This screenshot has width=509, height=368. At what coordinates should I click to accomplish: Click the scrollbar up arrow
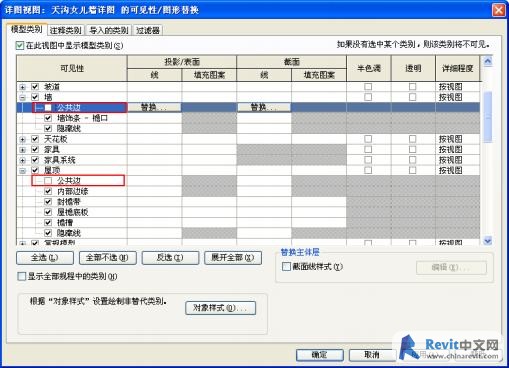point(488,61)
